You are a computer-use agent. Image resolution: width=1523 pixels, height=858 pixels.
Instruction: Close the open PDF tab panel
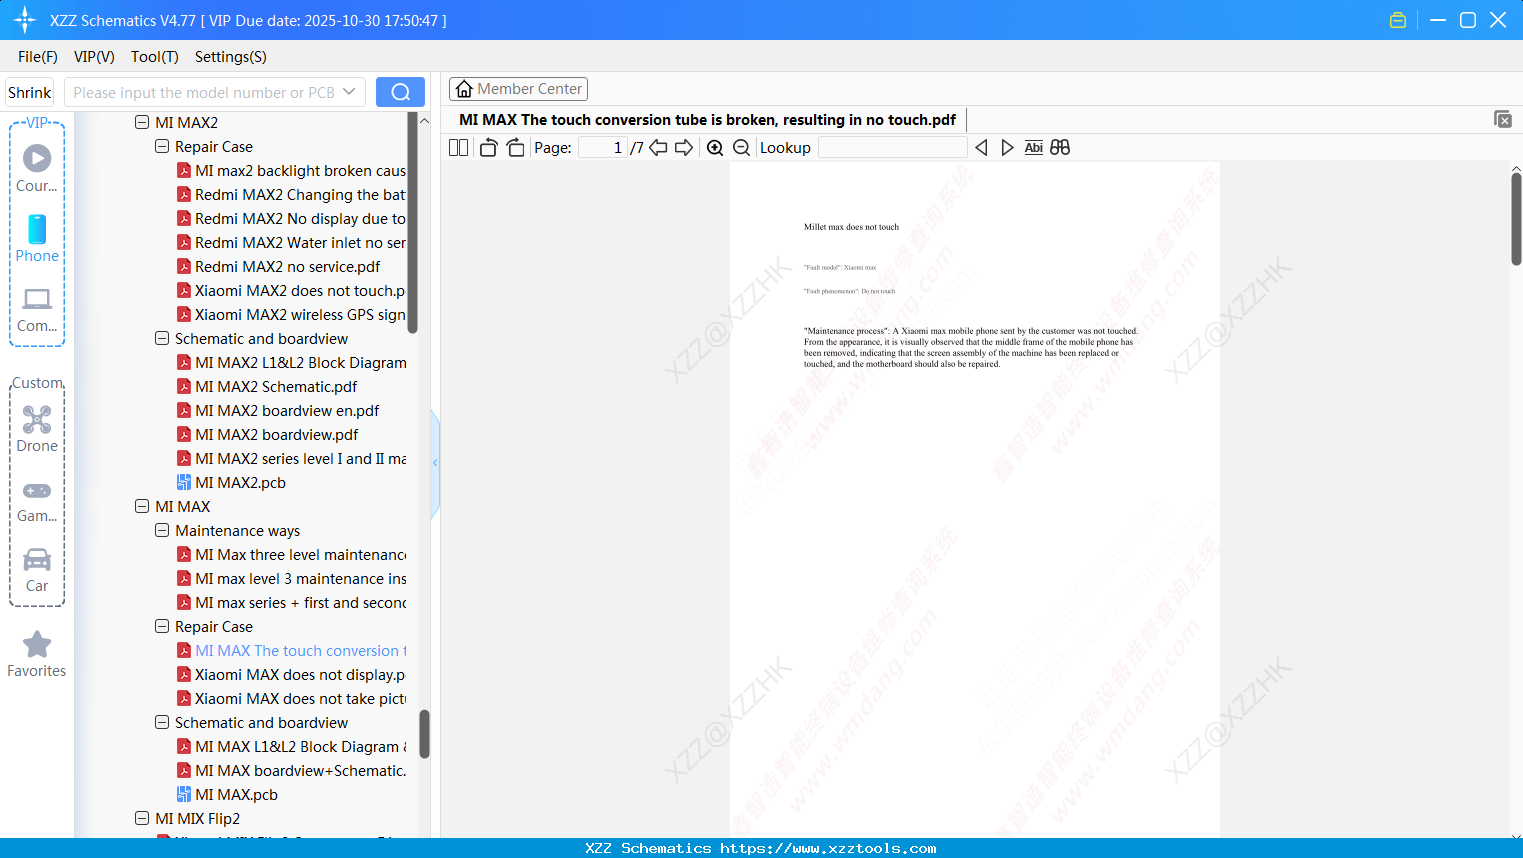pos(1502,119)
